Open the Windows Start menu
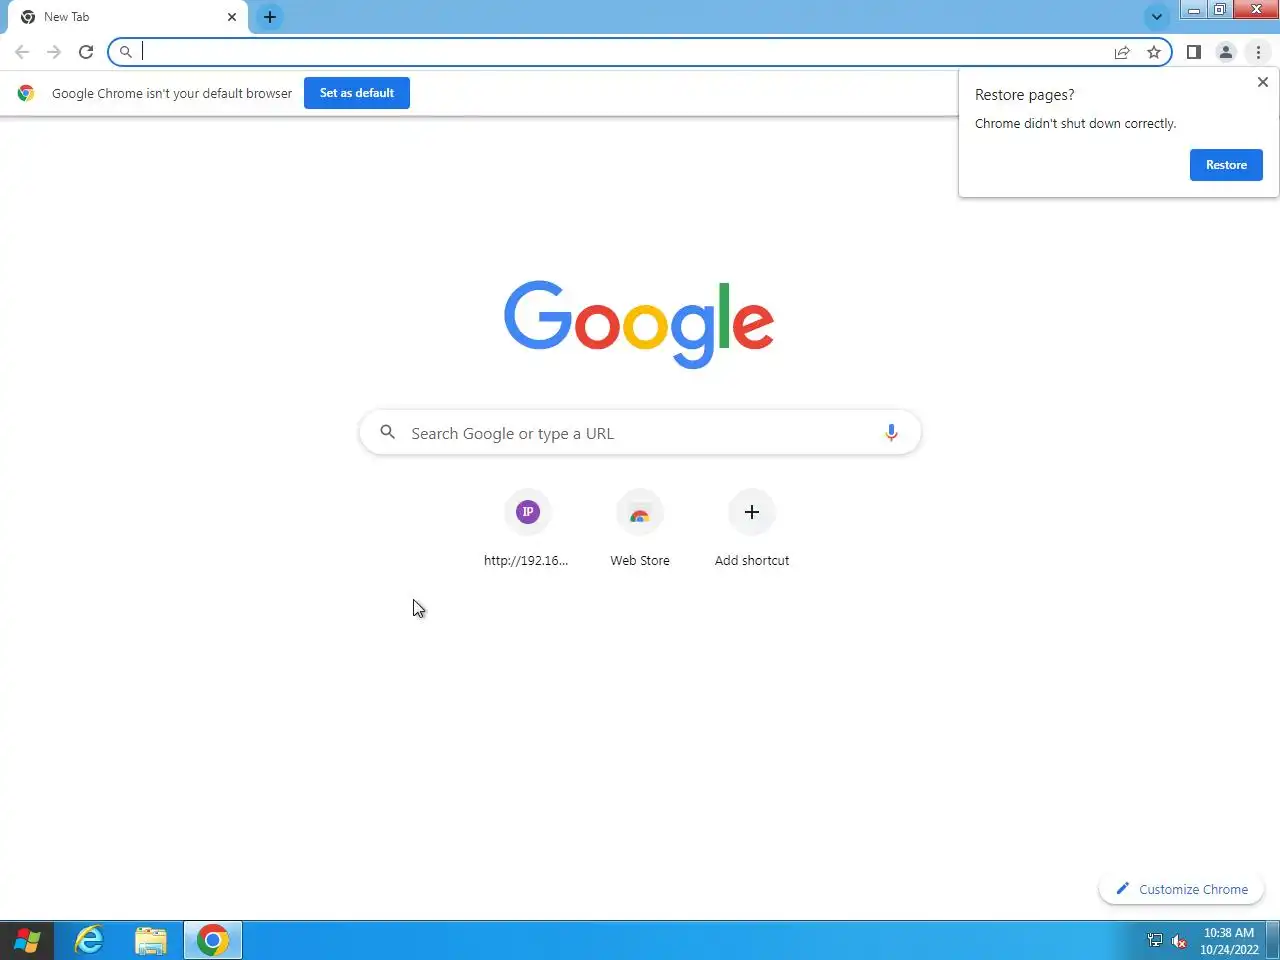 (x=27, y=941)
